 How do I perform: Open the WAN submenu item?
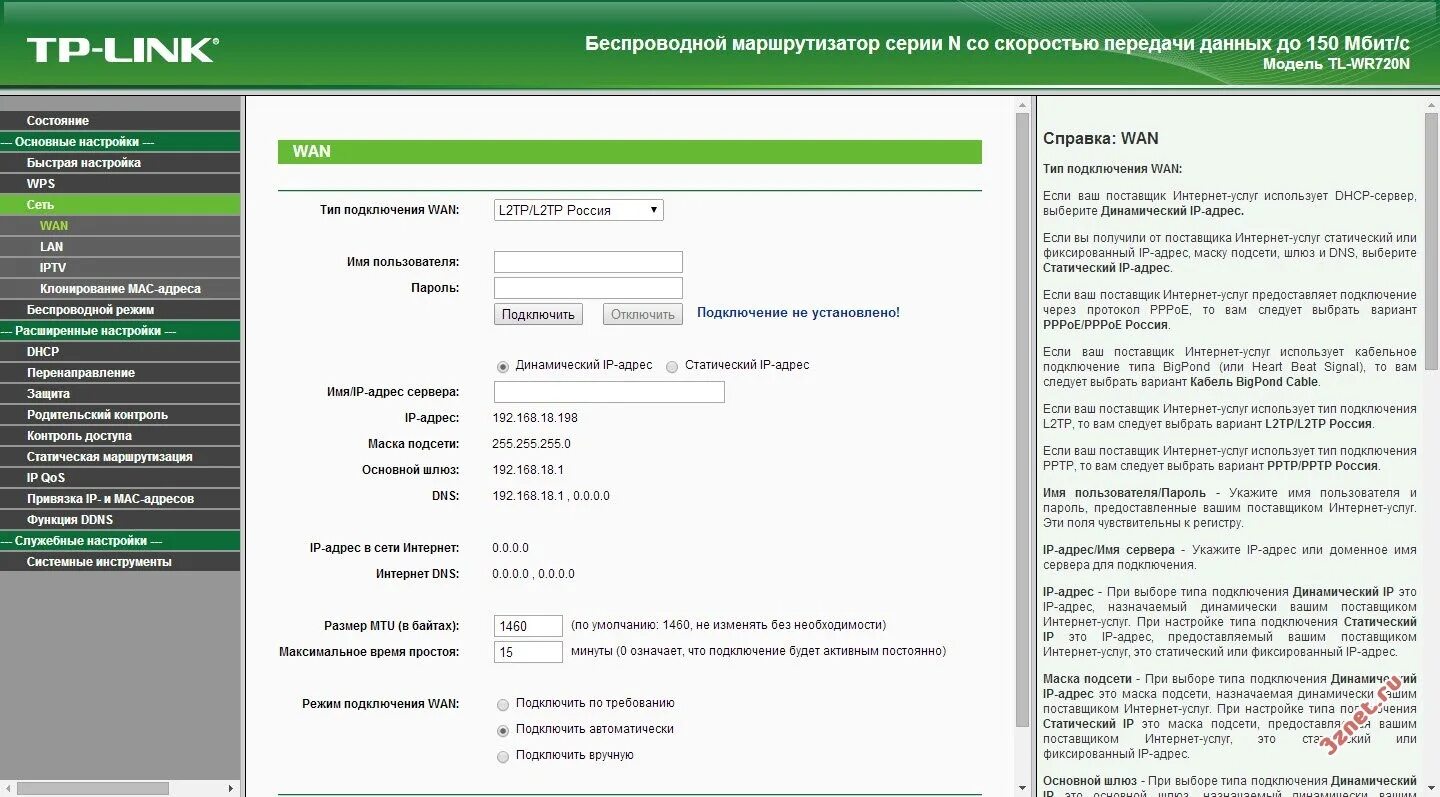click(x=120, y=225)
